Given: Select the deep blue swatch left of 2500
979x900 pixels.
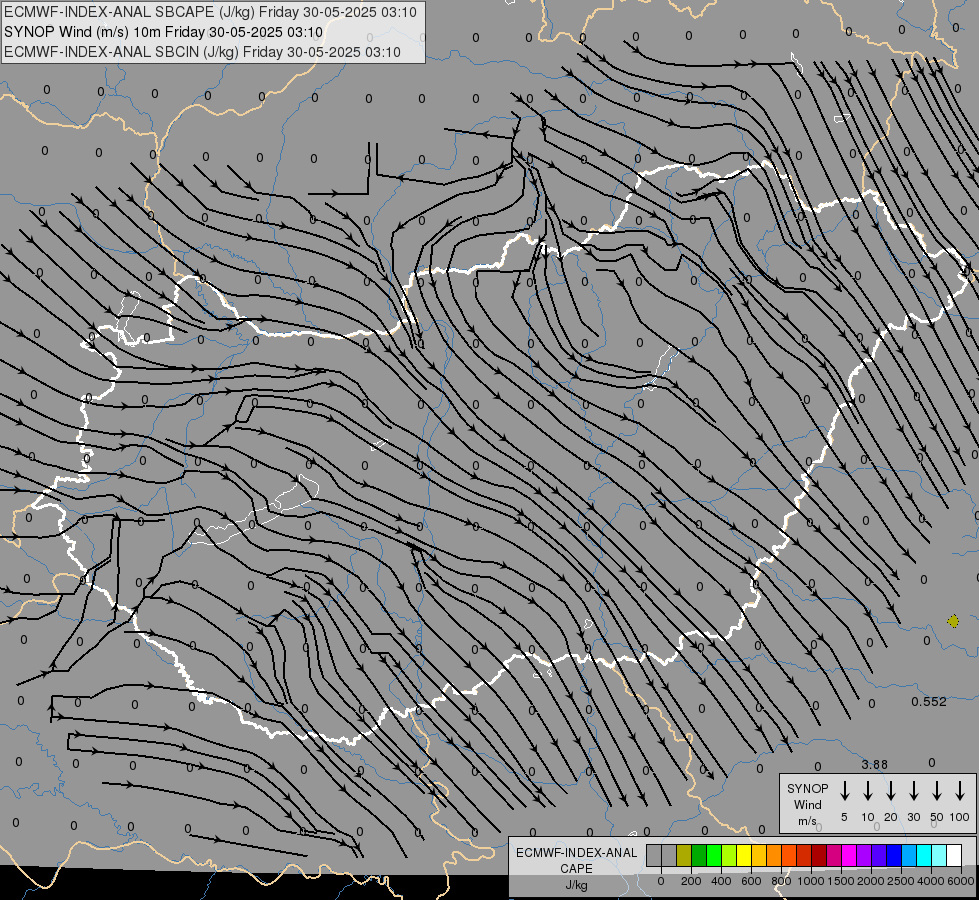Looking at the screenshot, I should [x=894, y=856].
